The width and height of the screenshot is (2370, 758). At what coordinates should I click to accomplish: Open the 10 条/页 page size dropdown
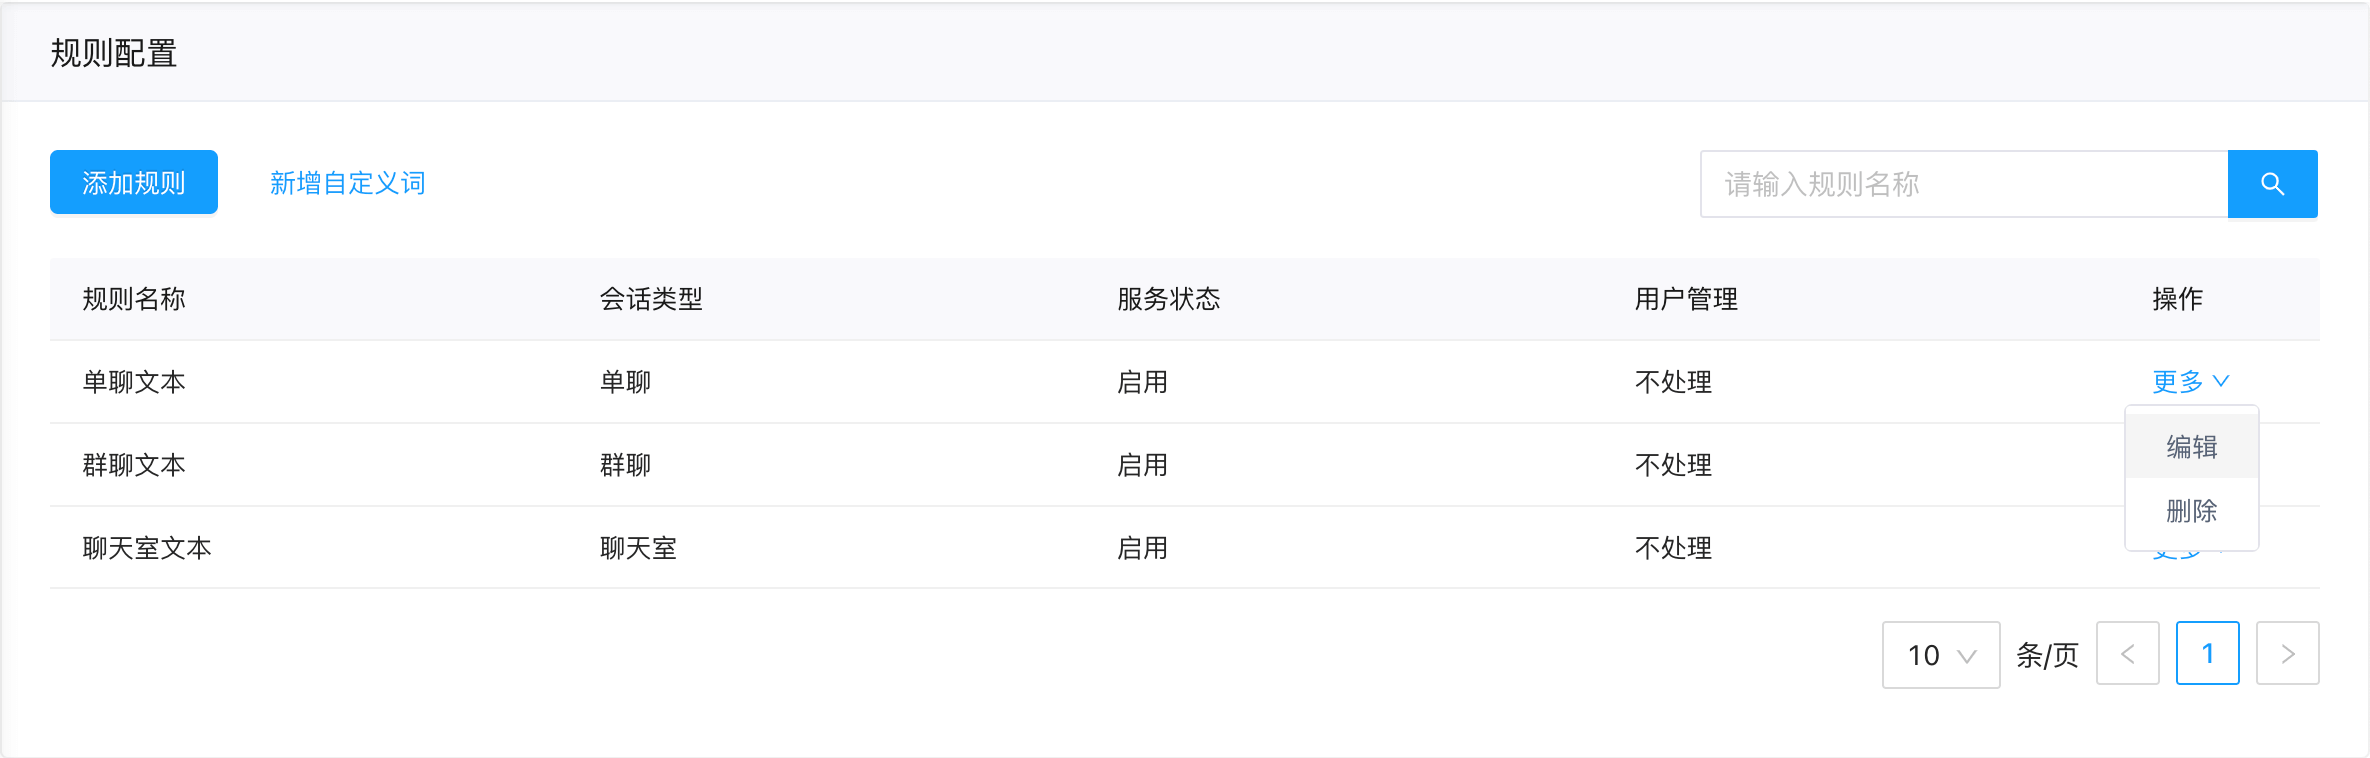(x=1941, y=654)
